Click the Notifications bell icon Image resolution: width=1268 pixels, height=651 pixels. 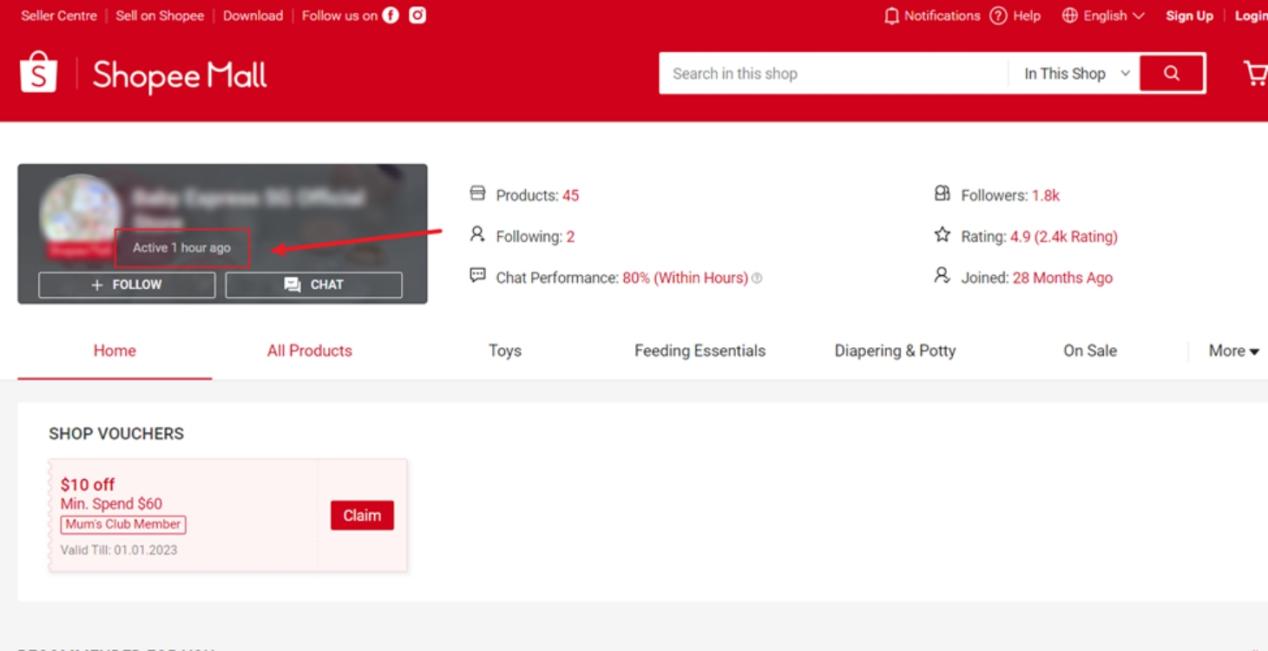click(x=892, y=16)
